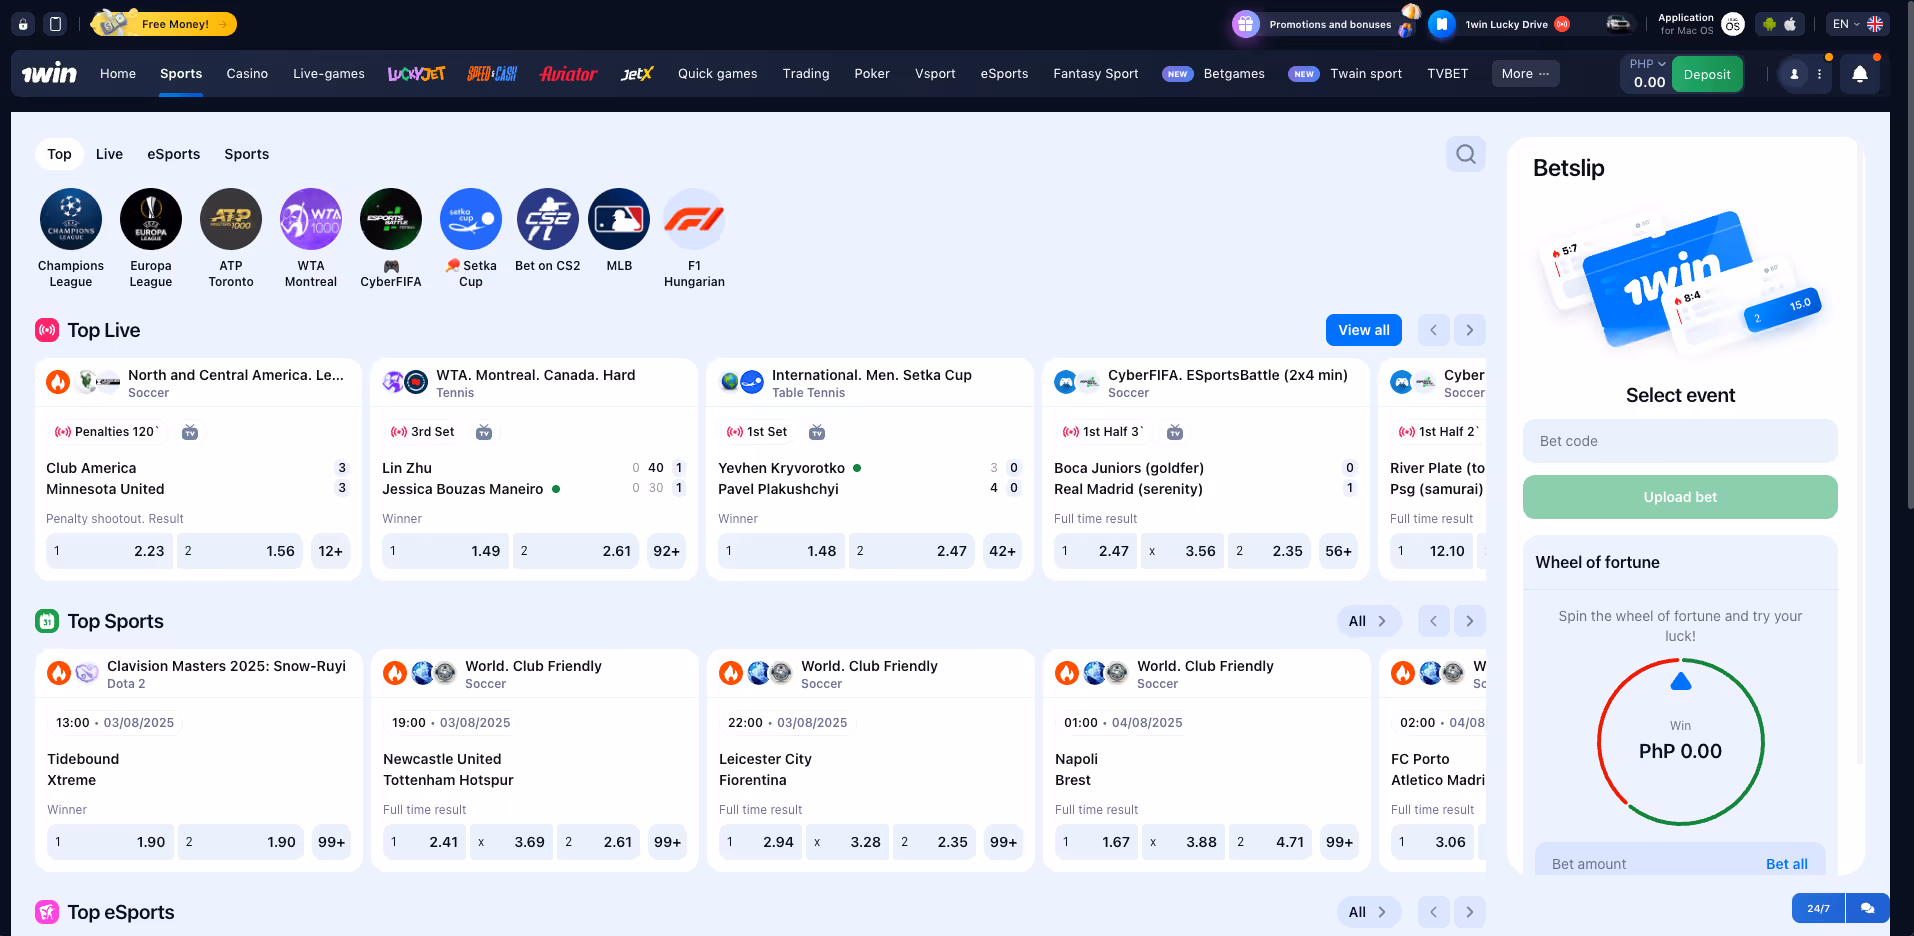This screenshot has width=1914, height=936.
Task: Click the 24/7 support button
Action: (1818, 908)
